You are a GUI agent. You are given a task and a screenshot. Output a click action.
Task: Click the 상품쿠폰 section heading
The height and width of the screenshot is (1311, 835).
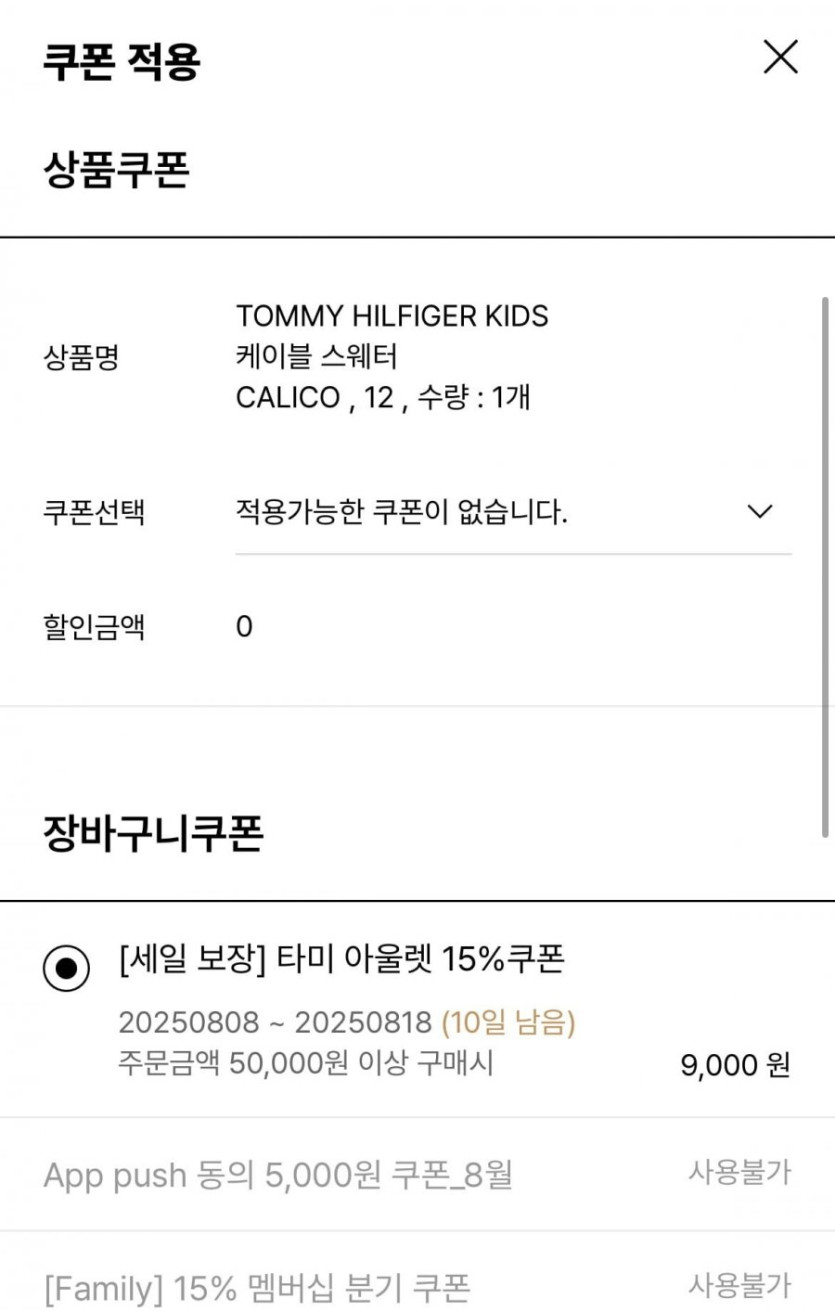tap(116, 169)
